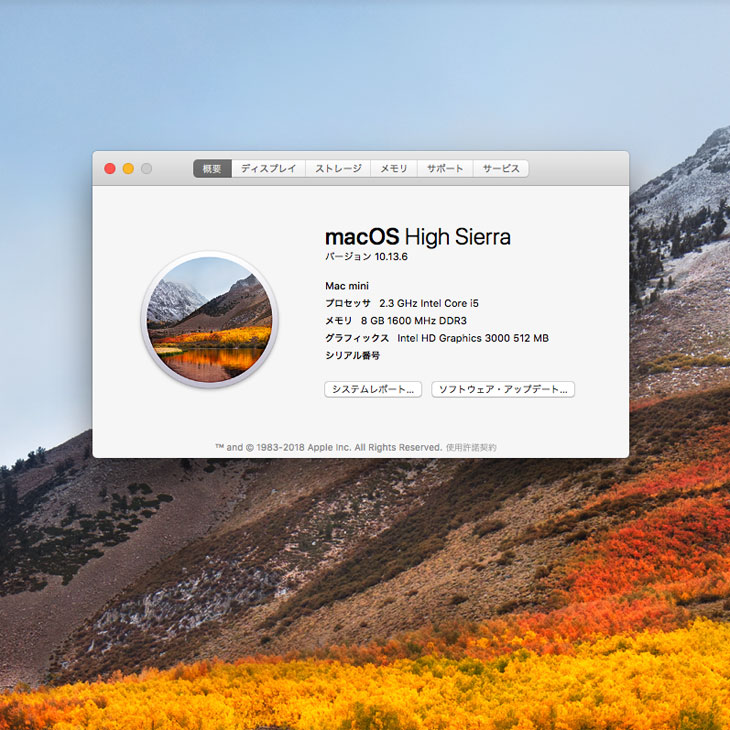730x730 pixels.
Task: Select the 概要 tab
Action: (212, 169)
